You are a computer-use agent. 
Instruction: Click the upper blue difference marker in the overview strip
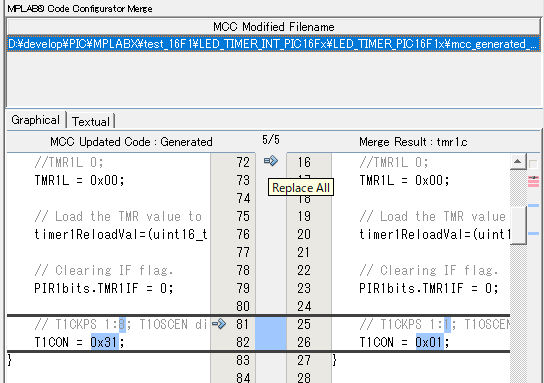coord(534,206)
